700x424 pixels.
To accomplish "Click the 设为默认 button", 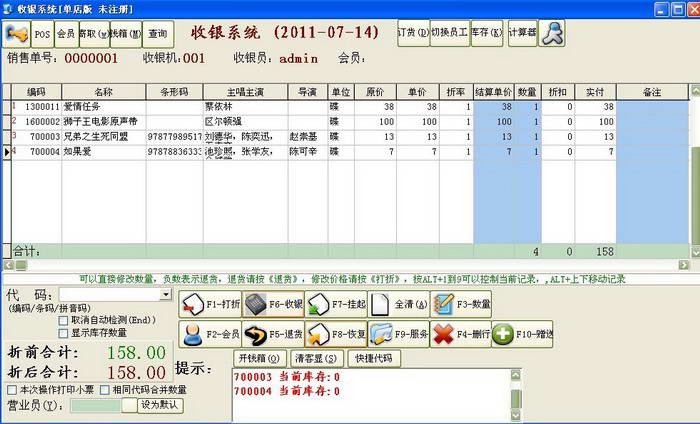I will [160, 405].
